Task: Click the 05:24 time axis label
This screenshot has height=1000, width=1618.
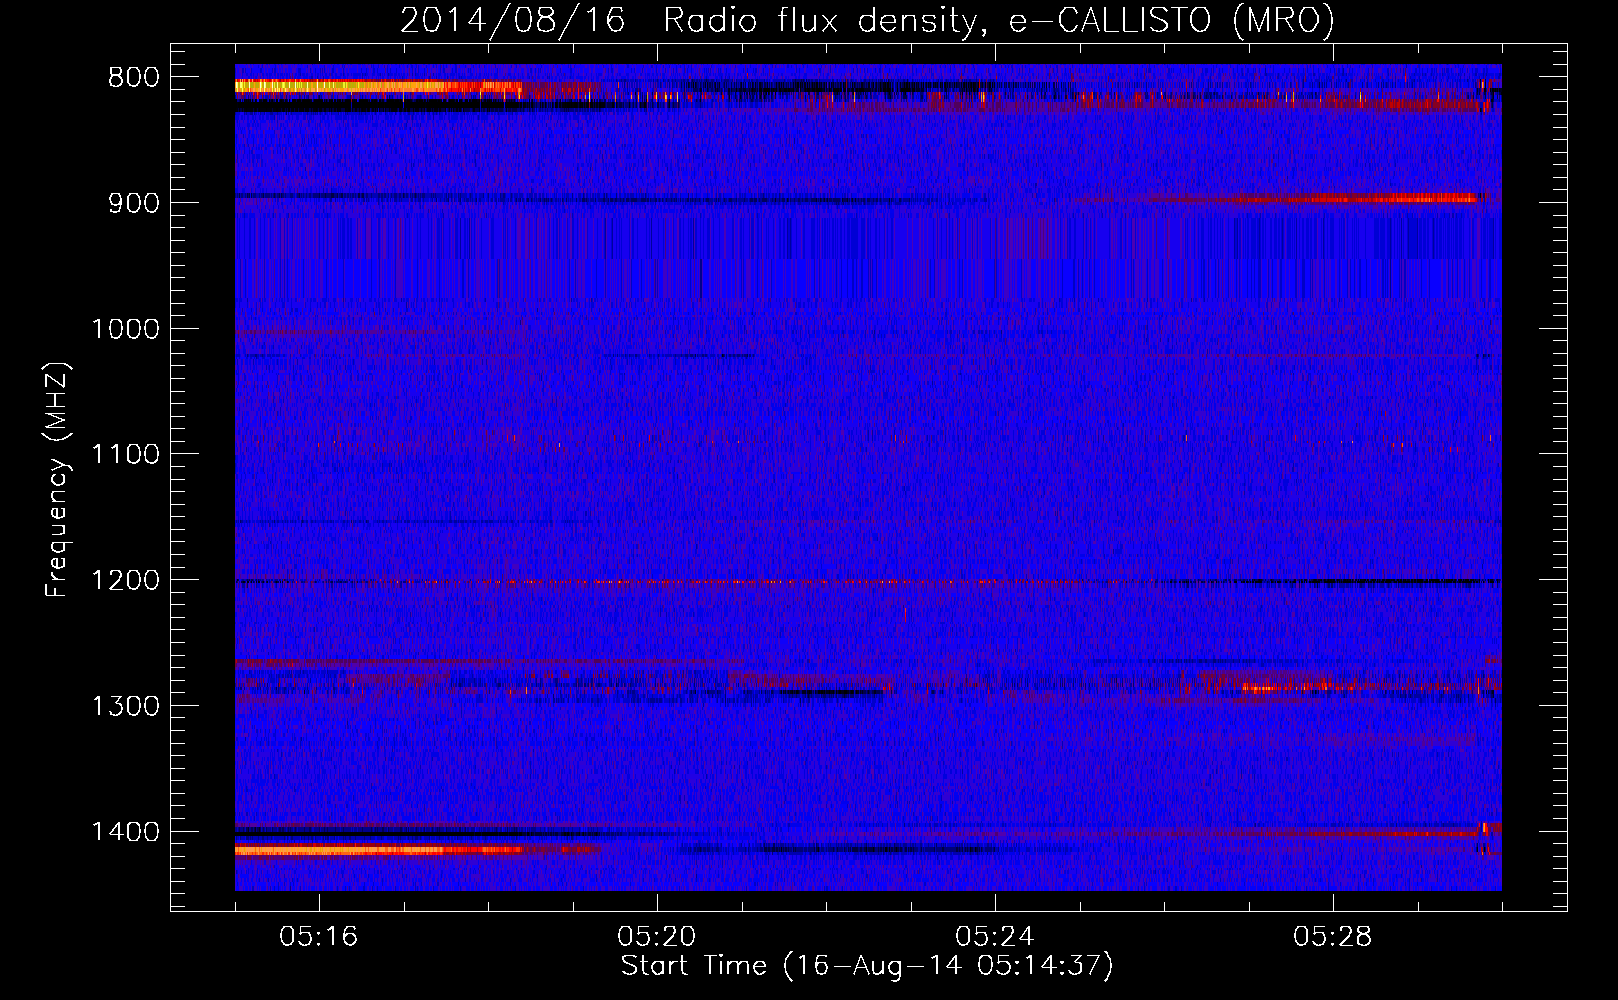Action: click(x=995, y=937)
